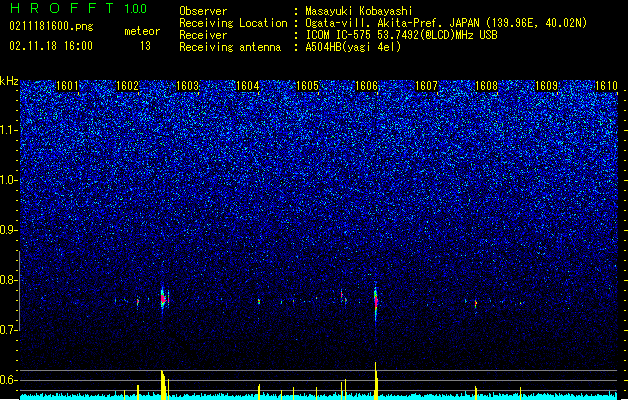Click the small meteor echo just before 1608

(x=476, y=304)
